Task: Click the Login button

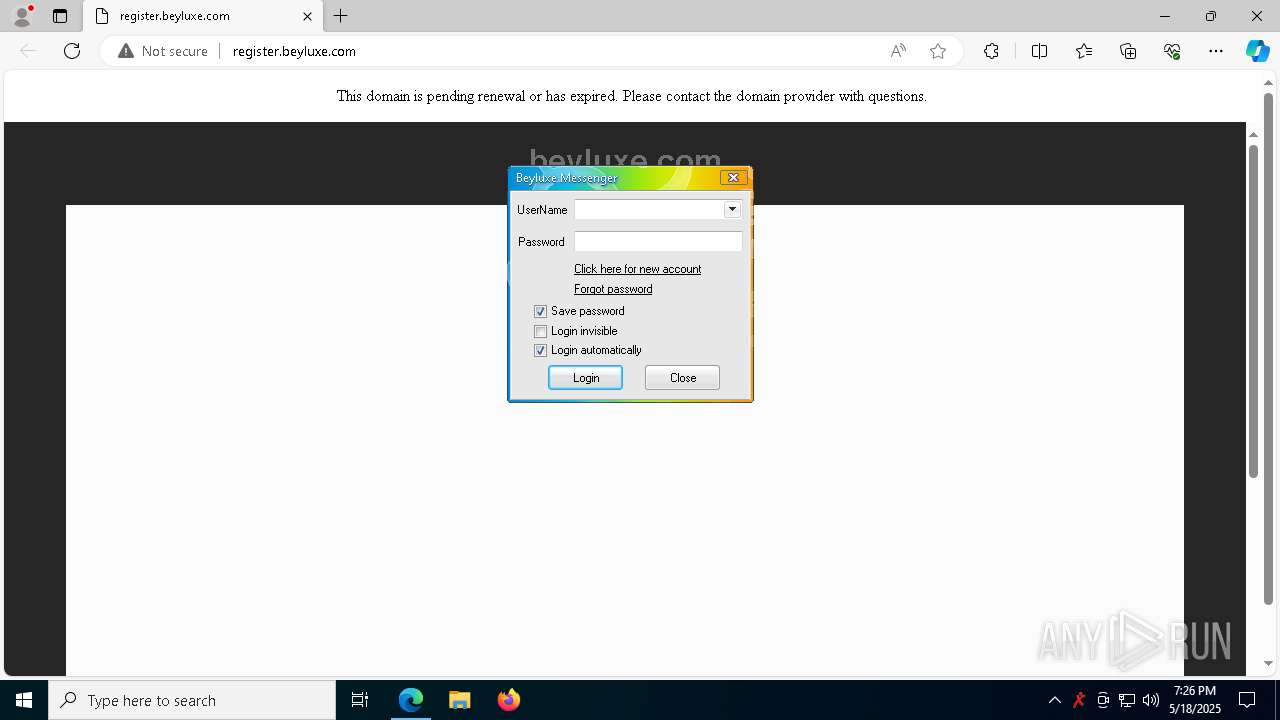Action: click(x=586, y=377)
